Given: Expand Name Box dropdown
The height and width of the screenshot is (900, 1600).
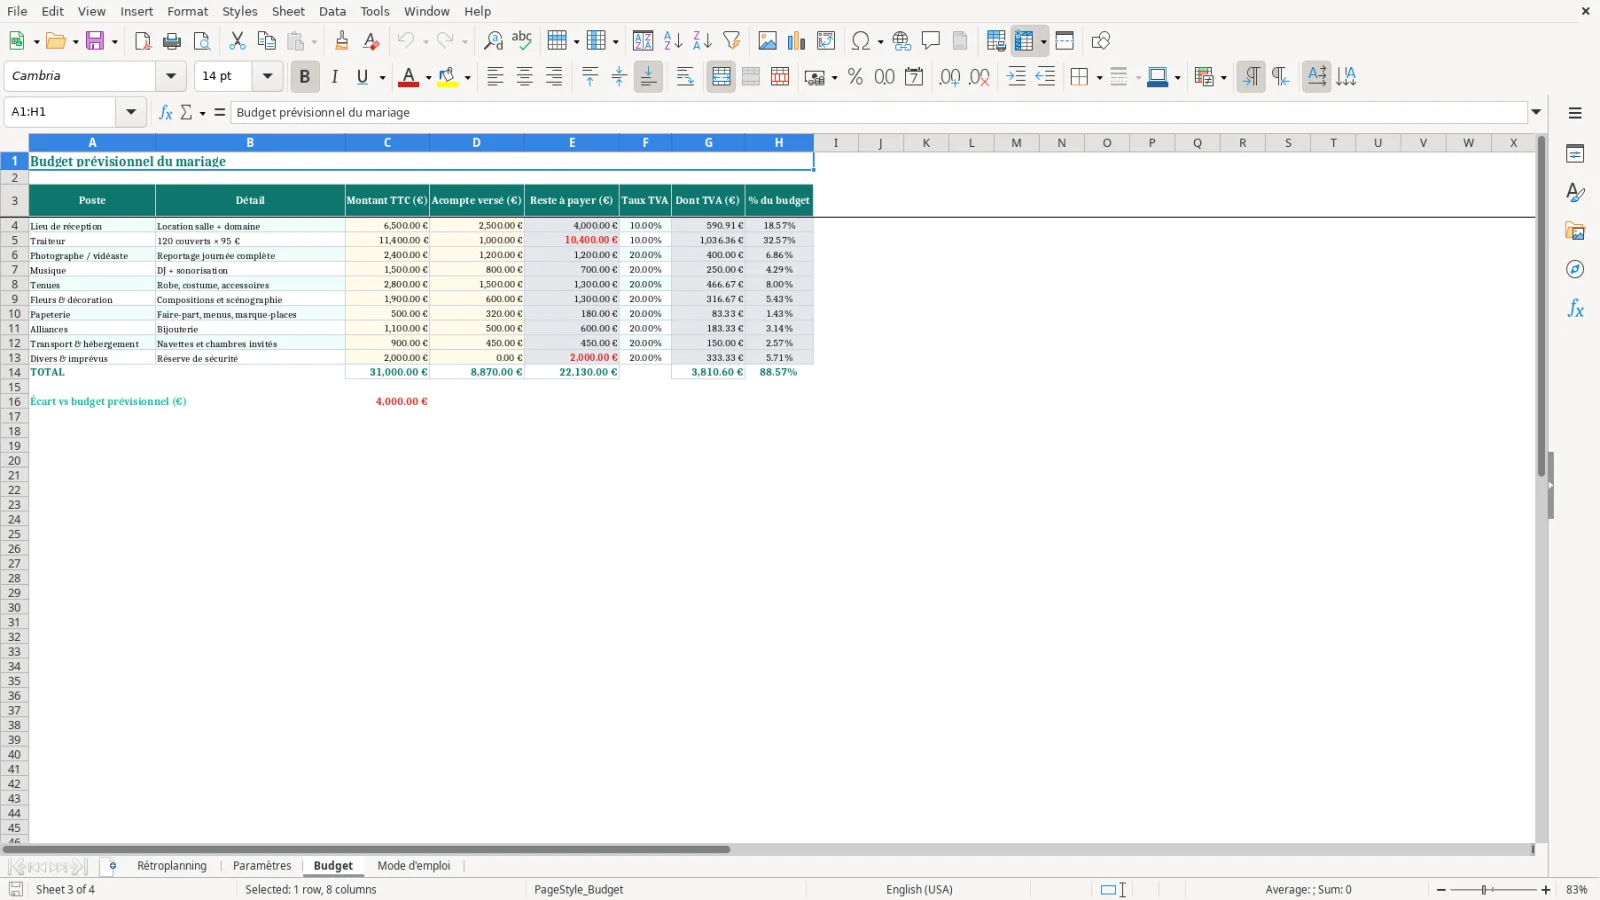Looking at the screenshot, I should (130, 112).
